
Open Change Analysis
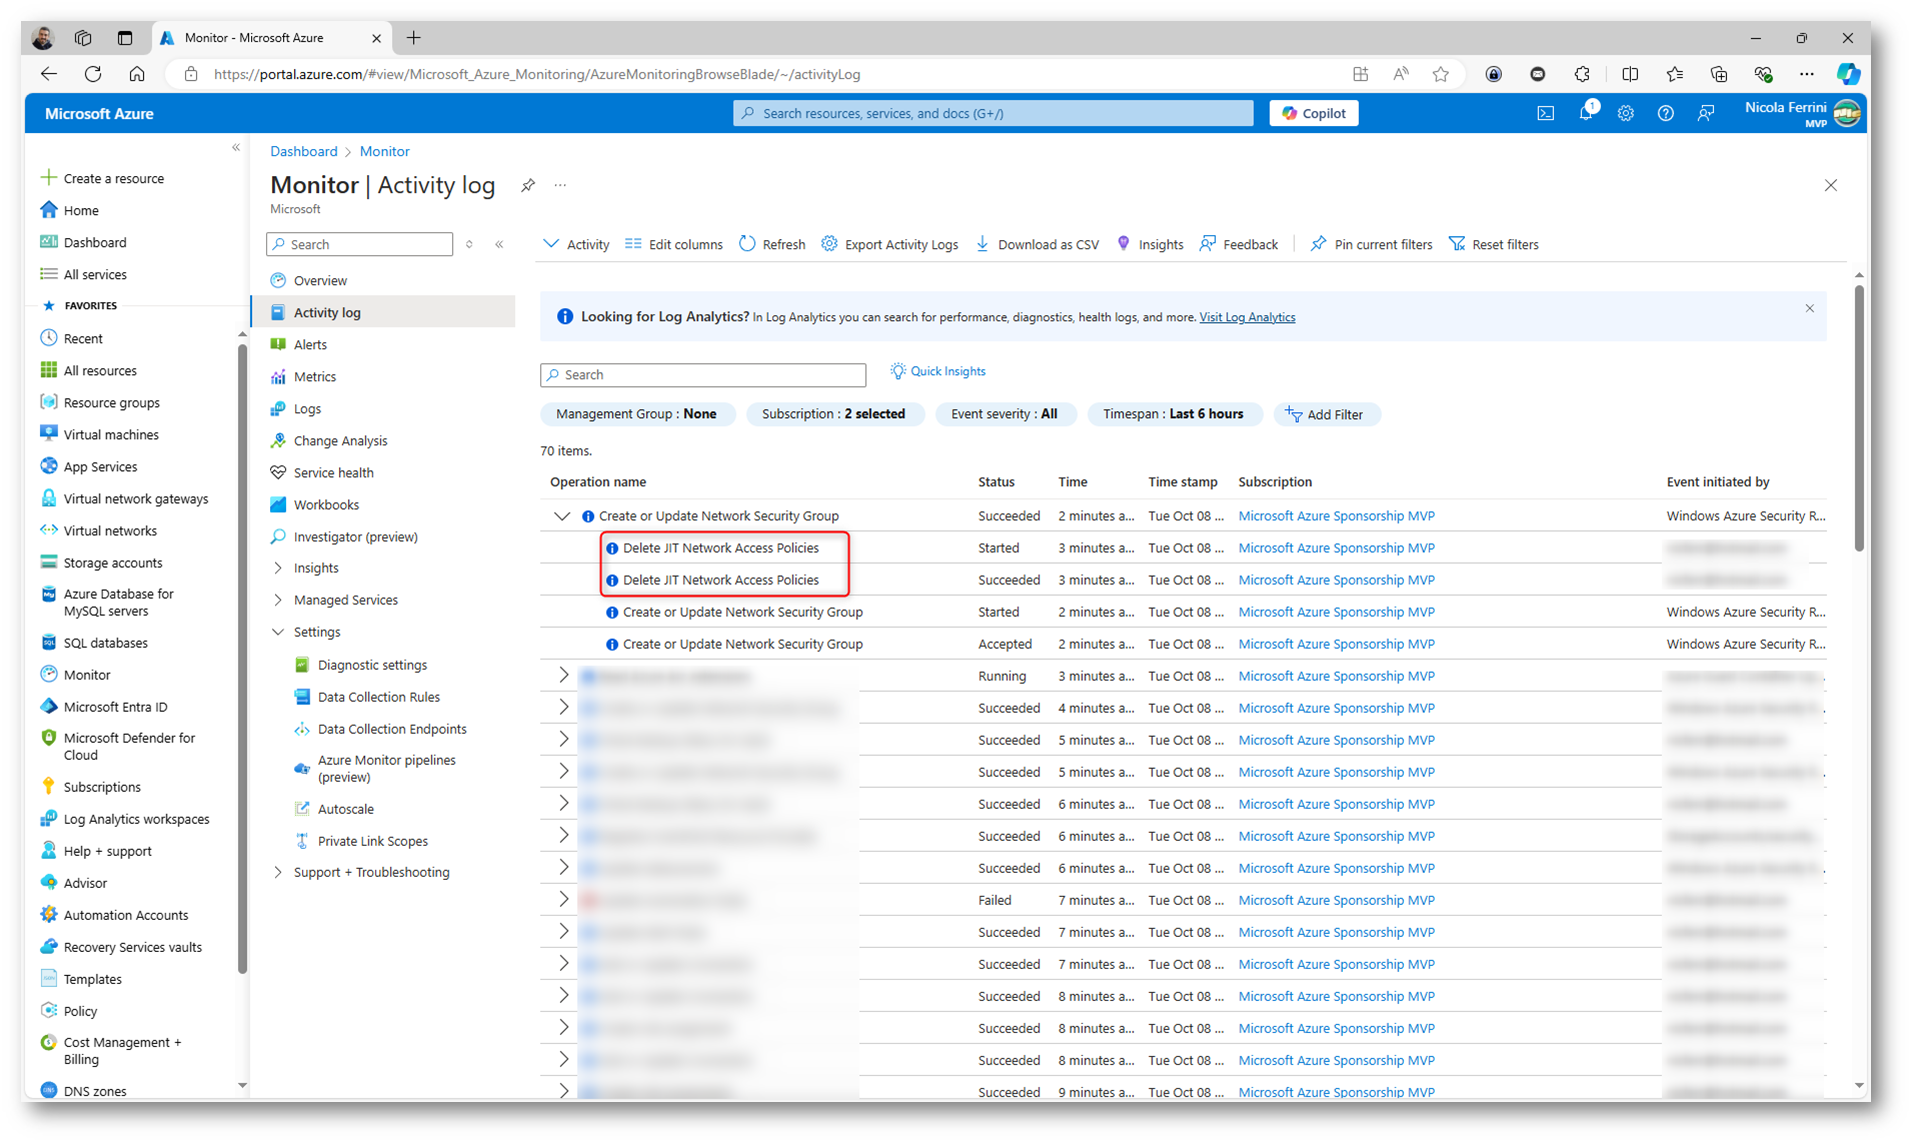pos(340,440)
